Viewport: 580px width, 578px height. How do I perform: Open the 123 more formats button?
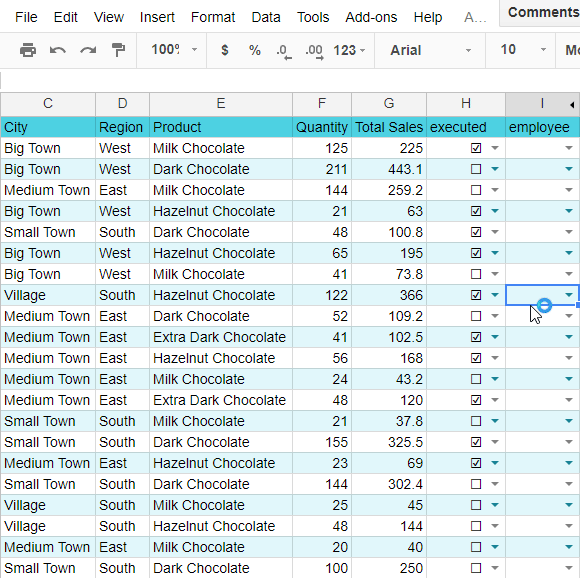coord(349,50)
